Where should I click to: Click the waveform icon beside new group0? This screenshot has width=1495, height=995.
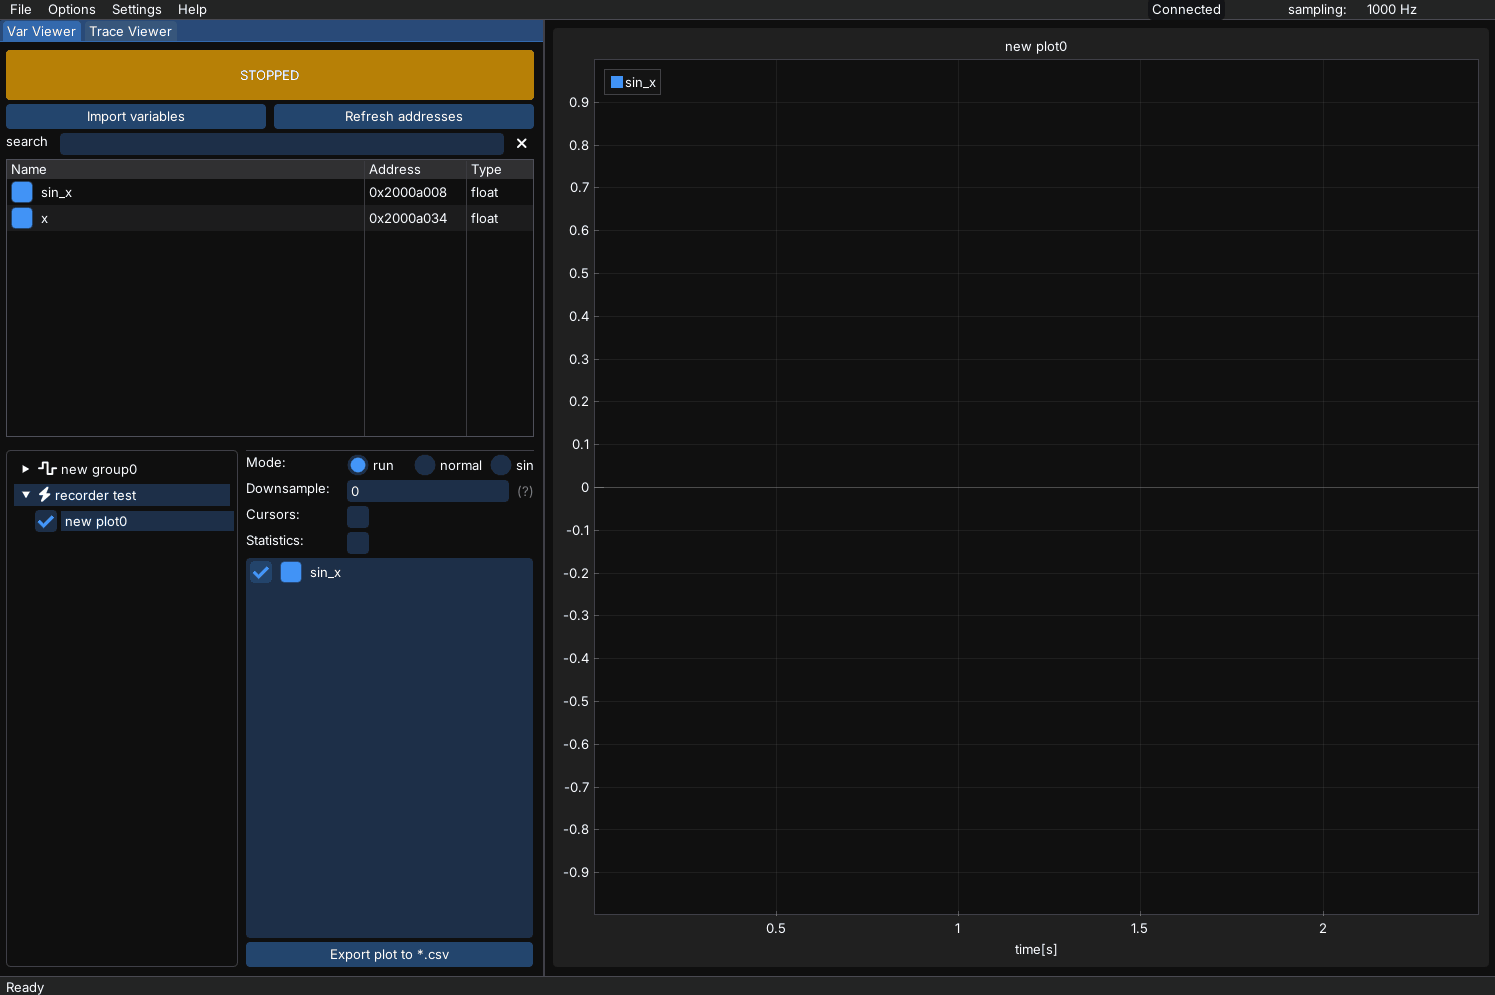pos(47,468)
